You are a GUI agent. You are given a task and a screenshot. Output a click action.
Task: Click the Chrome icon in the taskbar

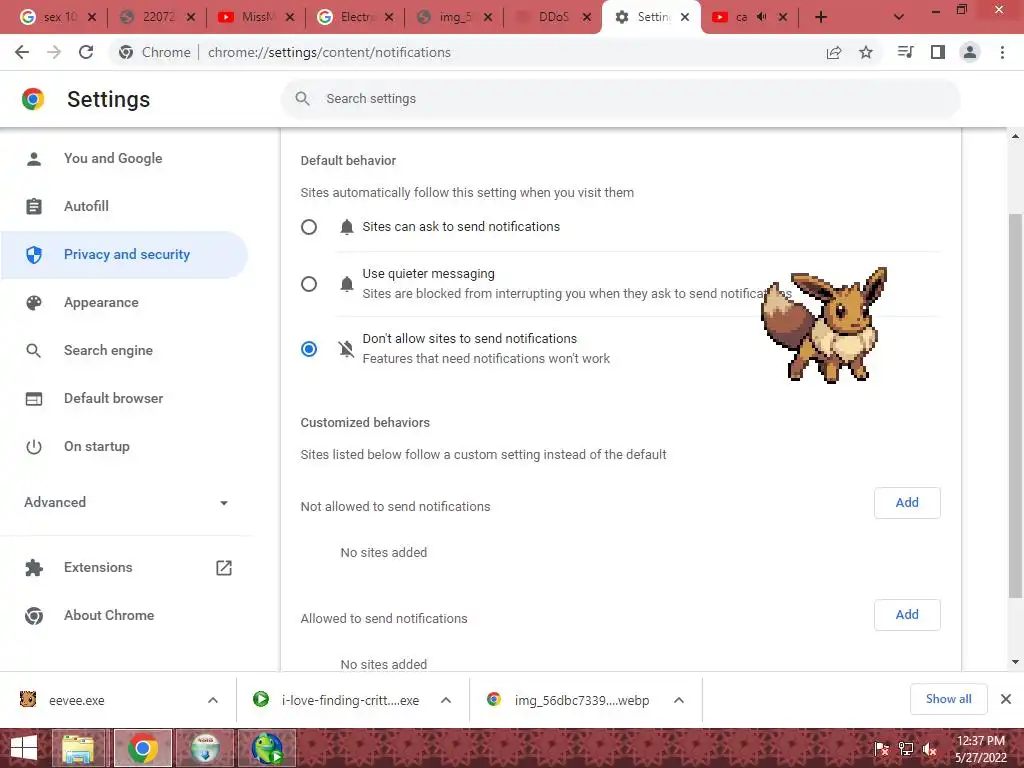(143, 748)
